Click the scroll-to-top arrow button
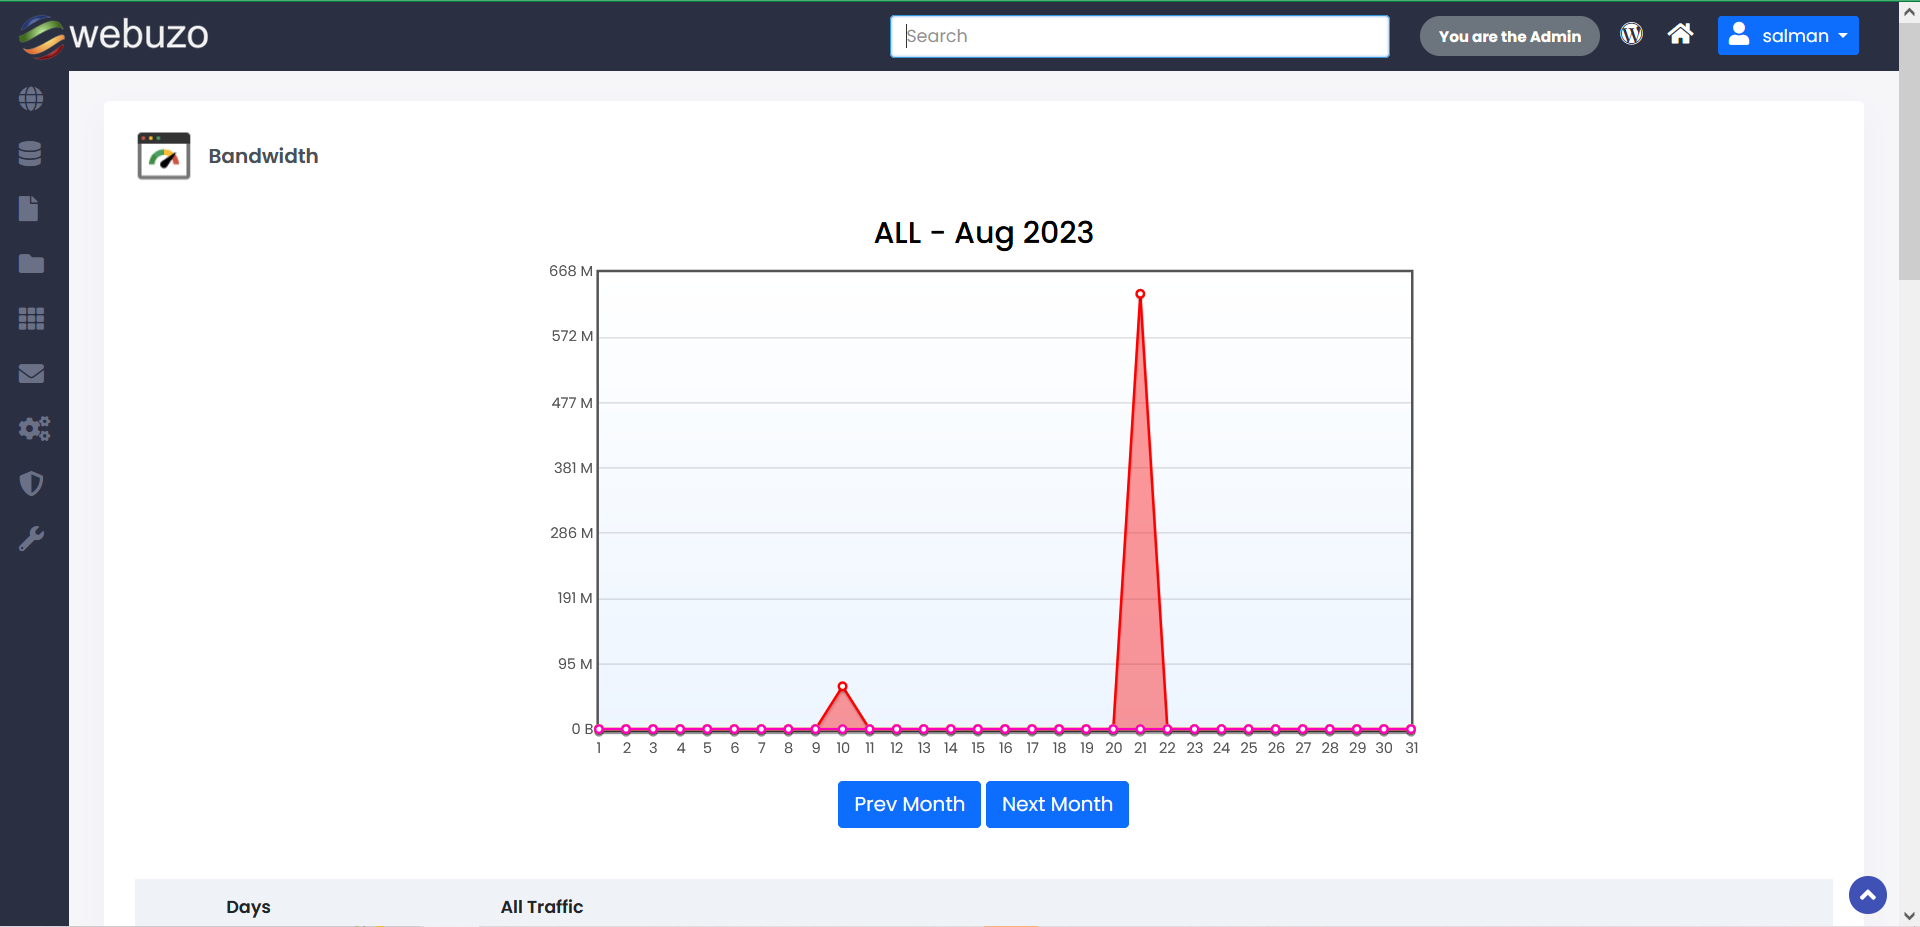Viewport: 1920px width, 927px height. point(1867,895)
